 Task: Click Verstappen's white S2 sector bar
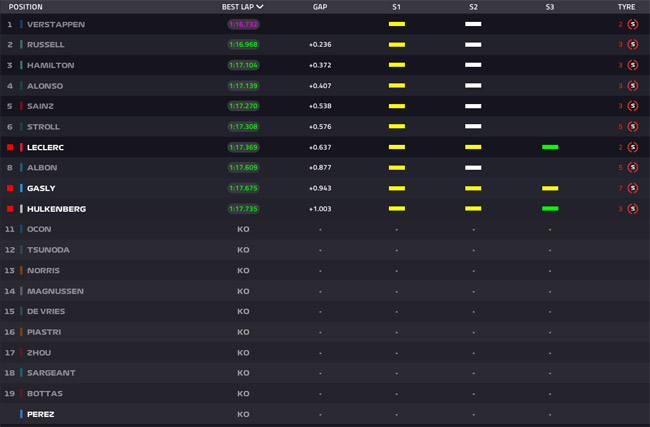[473, 24]
